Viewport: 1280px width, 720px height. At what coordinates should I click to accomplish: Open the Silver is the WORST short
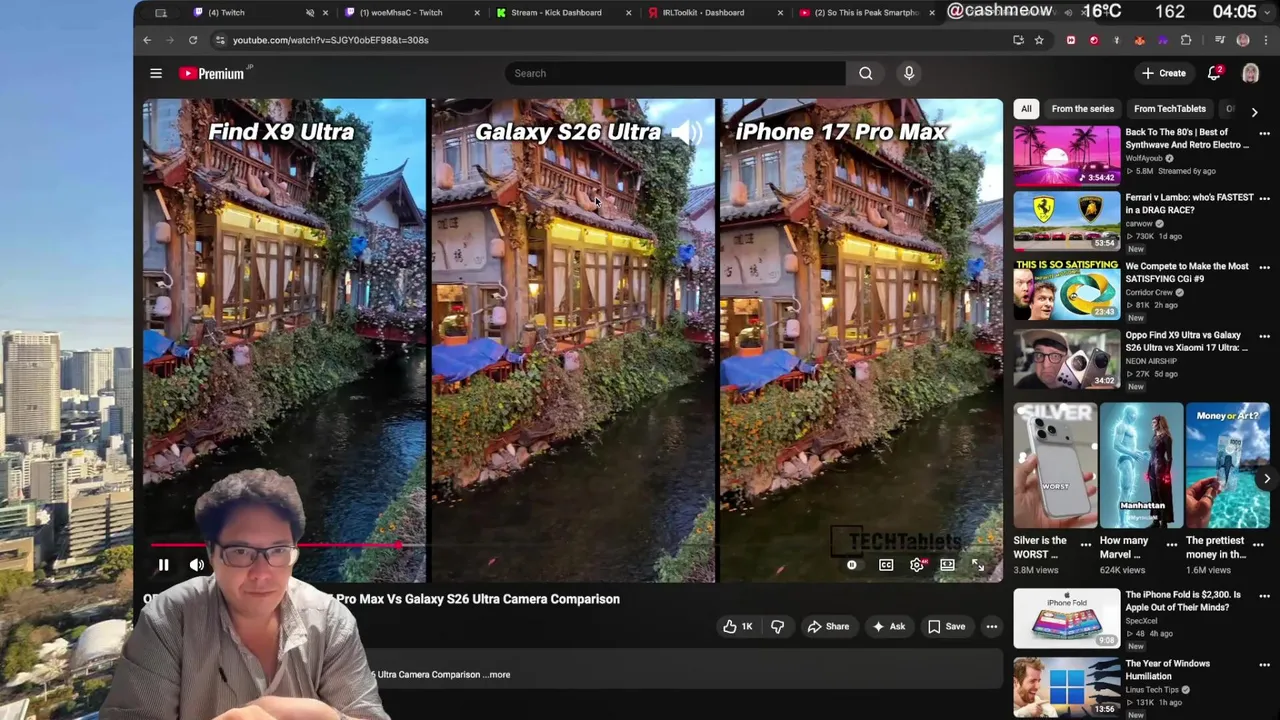(1055, 465)
